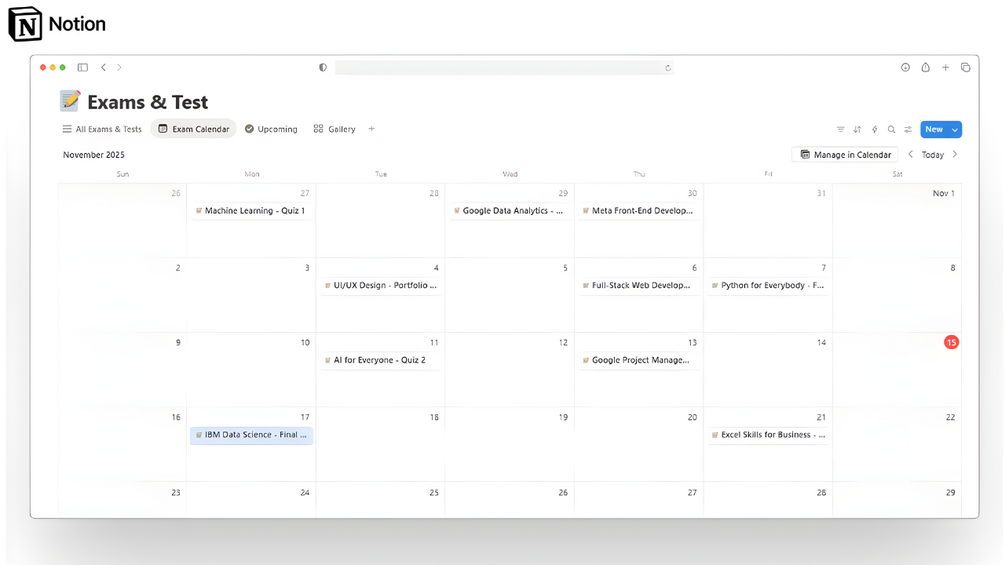Switch to the Upcoming view
This screenshot has width=1005, height=565.
coord(271,129)
